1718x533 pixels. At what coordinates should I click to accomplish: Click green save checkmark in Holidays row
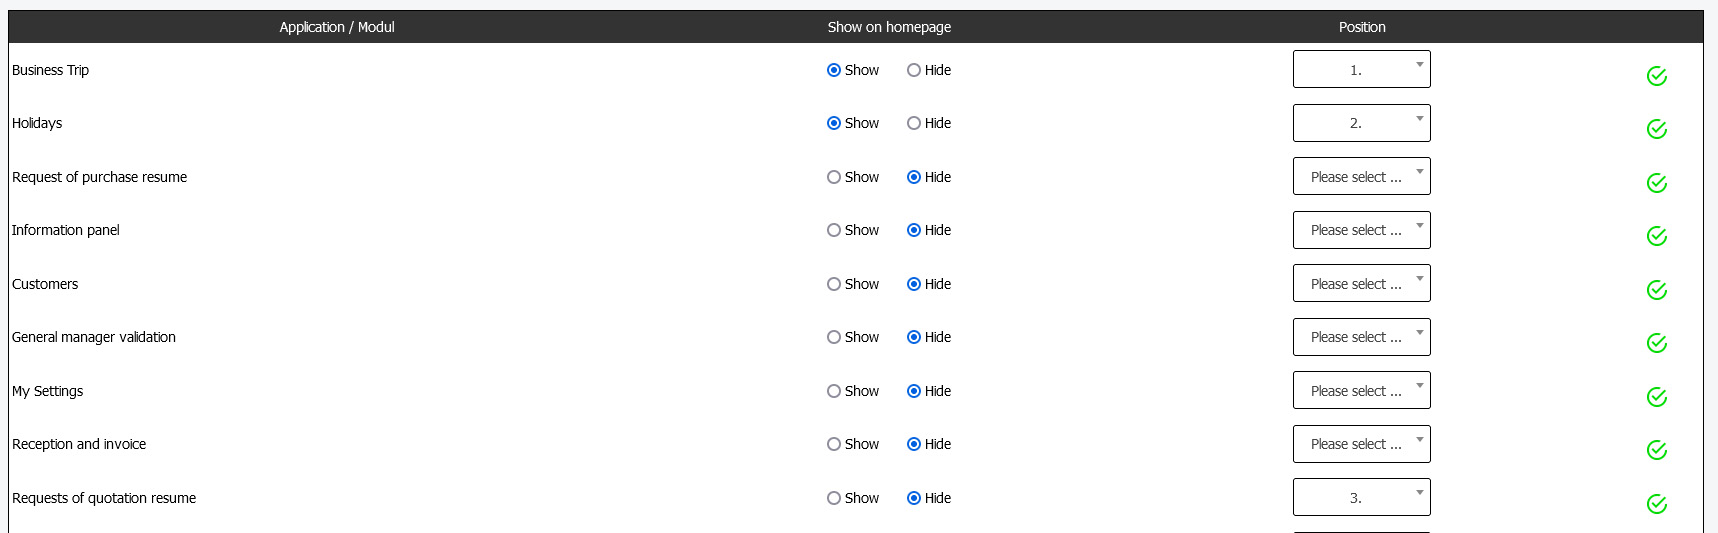point(1656,129)
